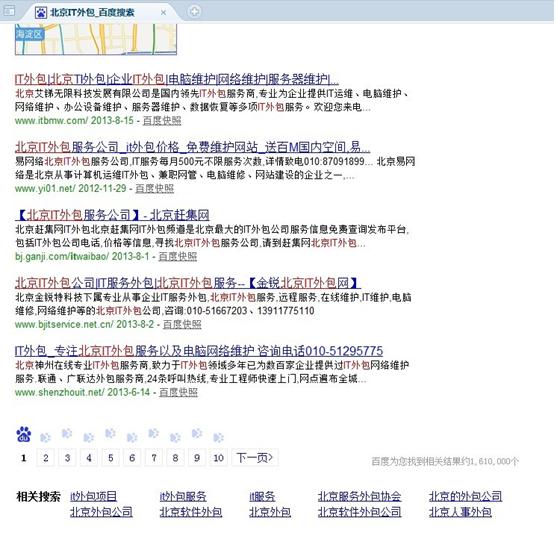Click the faded paw icon above page 10

[218, 438]
